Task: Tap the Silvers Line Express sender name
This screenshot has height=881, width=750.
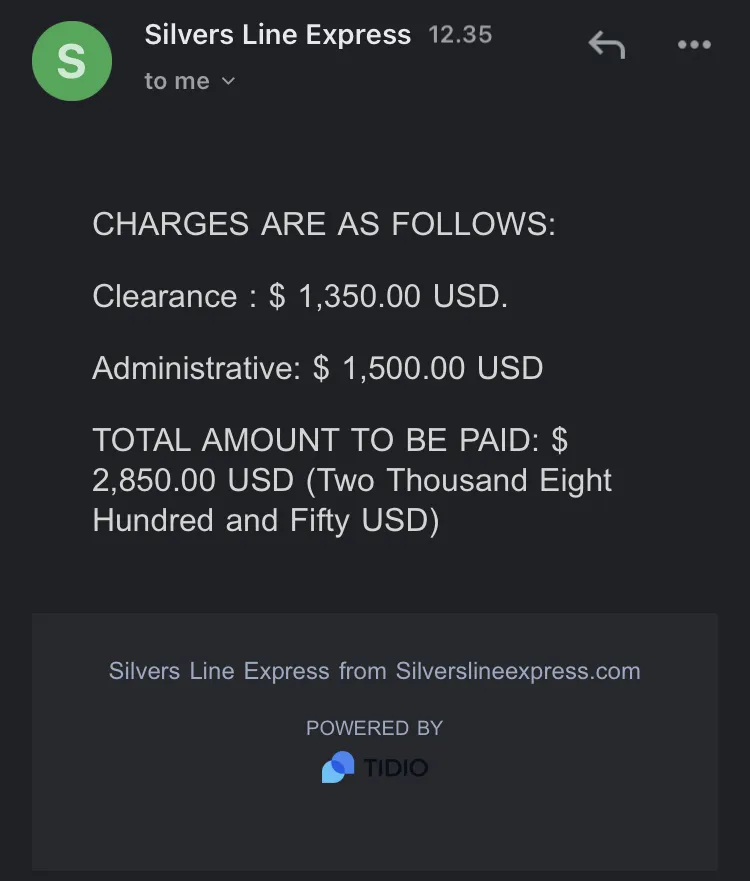Action: tap(278, 35)
